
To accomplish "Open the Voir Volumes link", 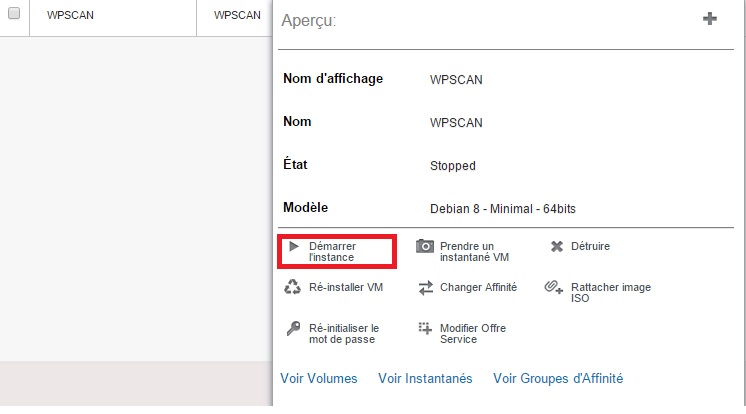I will pos(320,378).
